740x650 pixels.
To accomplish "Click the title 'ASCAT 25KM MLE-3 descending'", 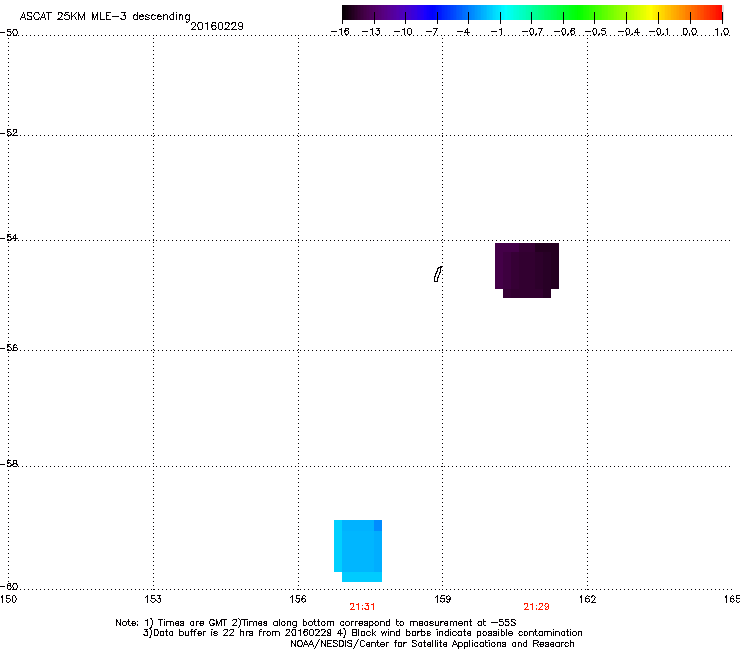I will click(x=105, y=16).
